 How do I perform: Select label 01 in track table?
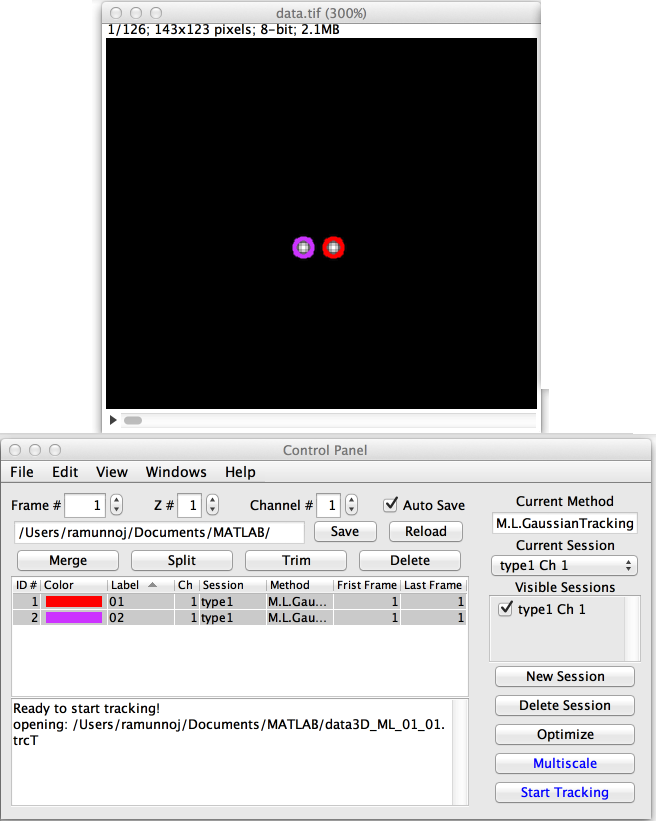tap(140, 602)
